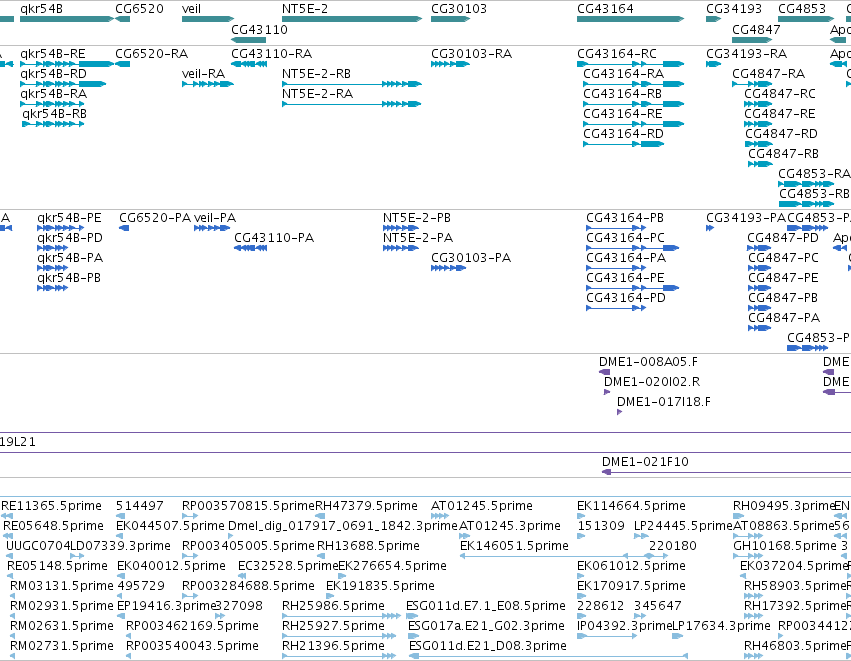Select the CG34193 gene glyph
851x661 pixels.
pos(713,19)
